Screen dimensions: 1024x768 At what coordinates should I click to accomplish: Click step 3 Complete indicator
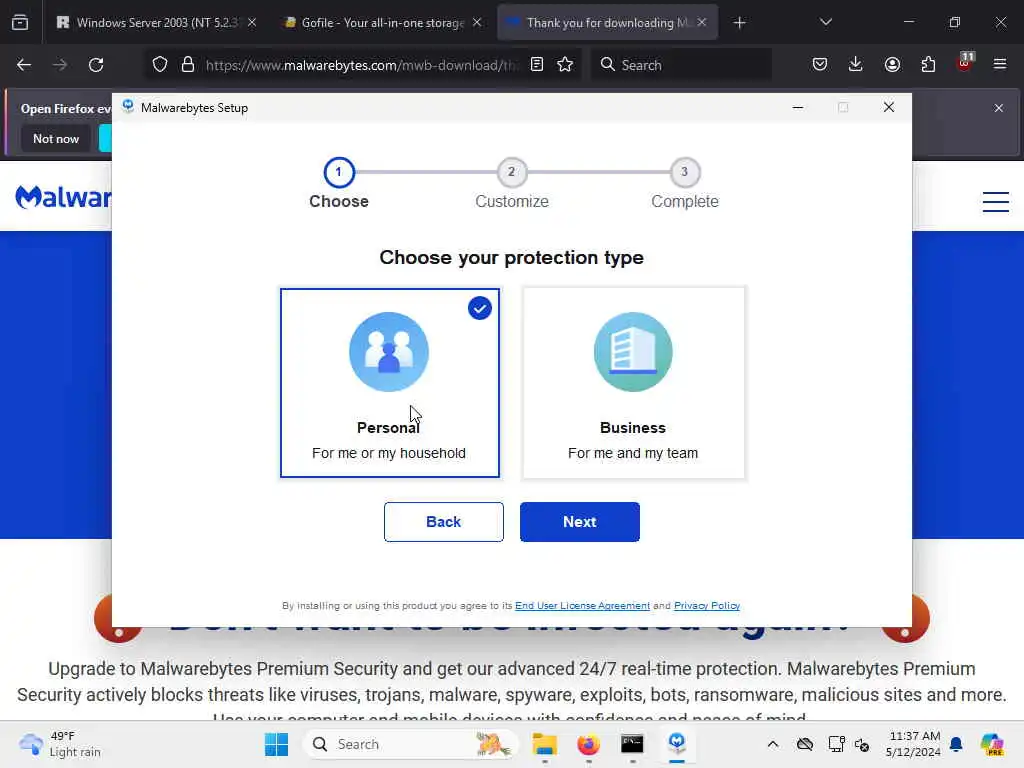click(684, 172)
